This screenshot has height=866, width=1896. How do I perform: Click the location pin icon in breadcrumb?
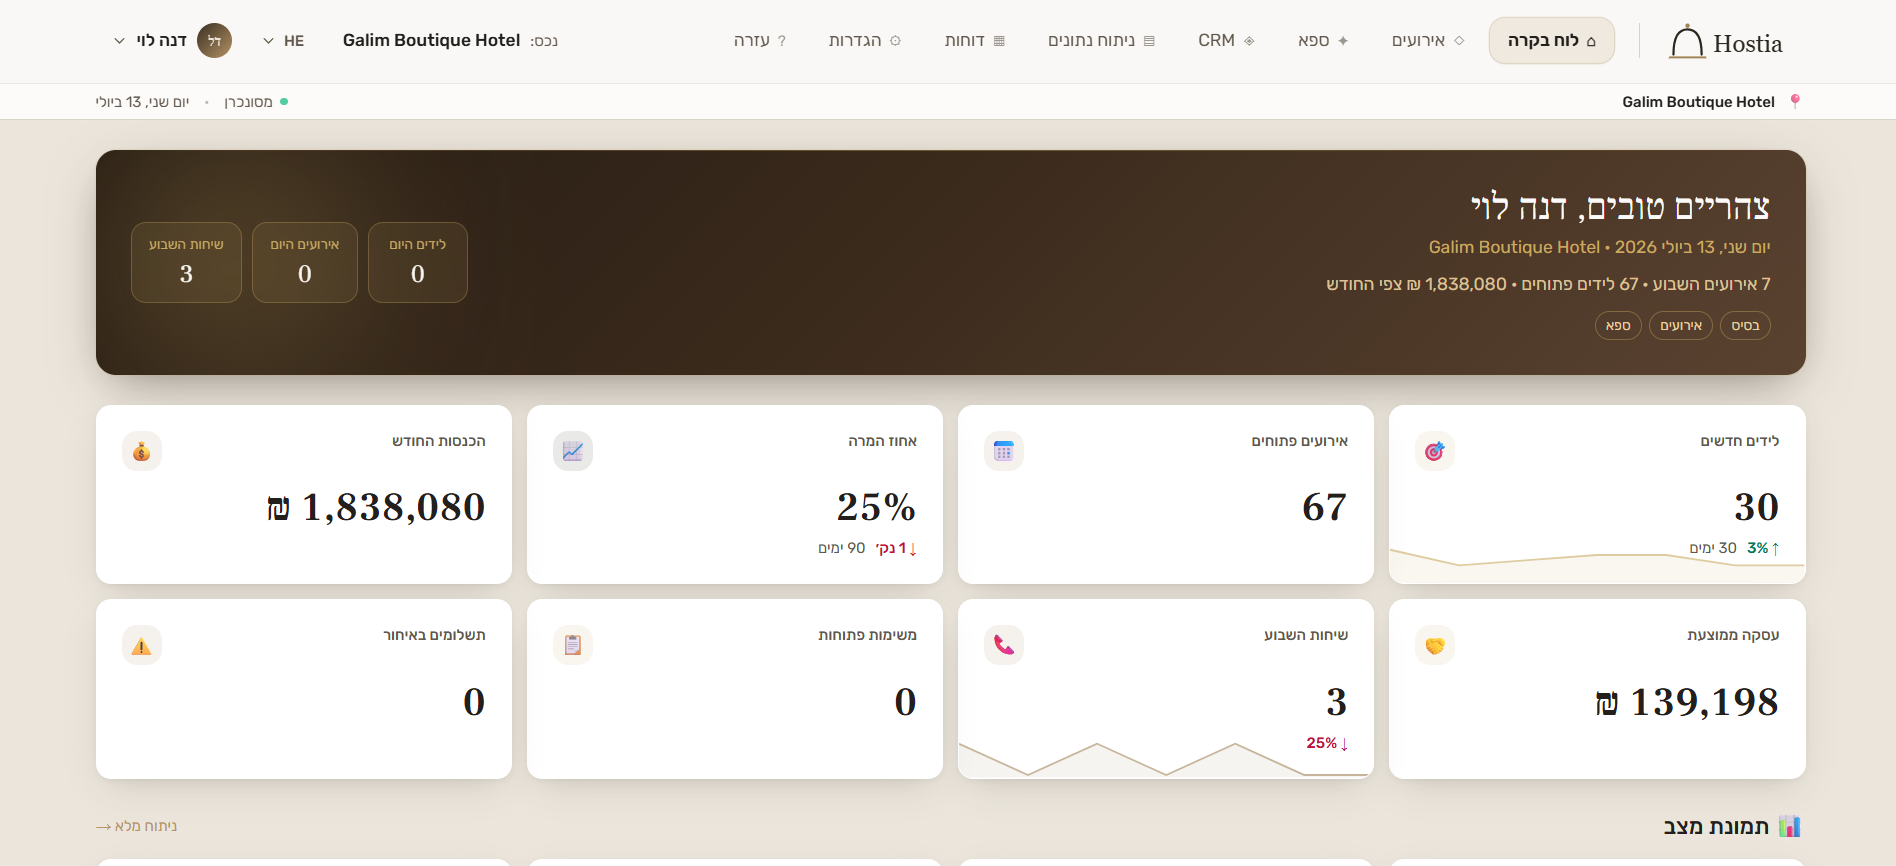(1795, 101)
